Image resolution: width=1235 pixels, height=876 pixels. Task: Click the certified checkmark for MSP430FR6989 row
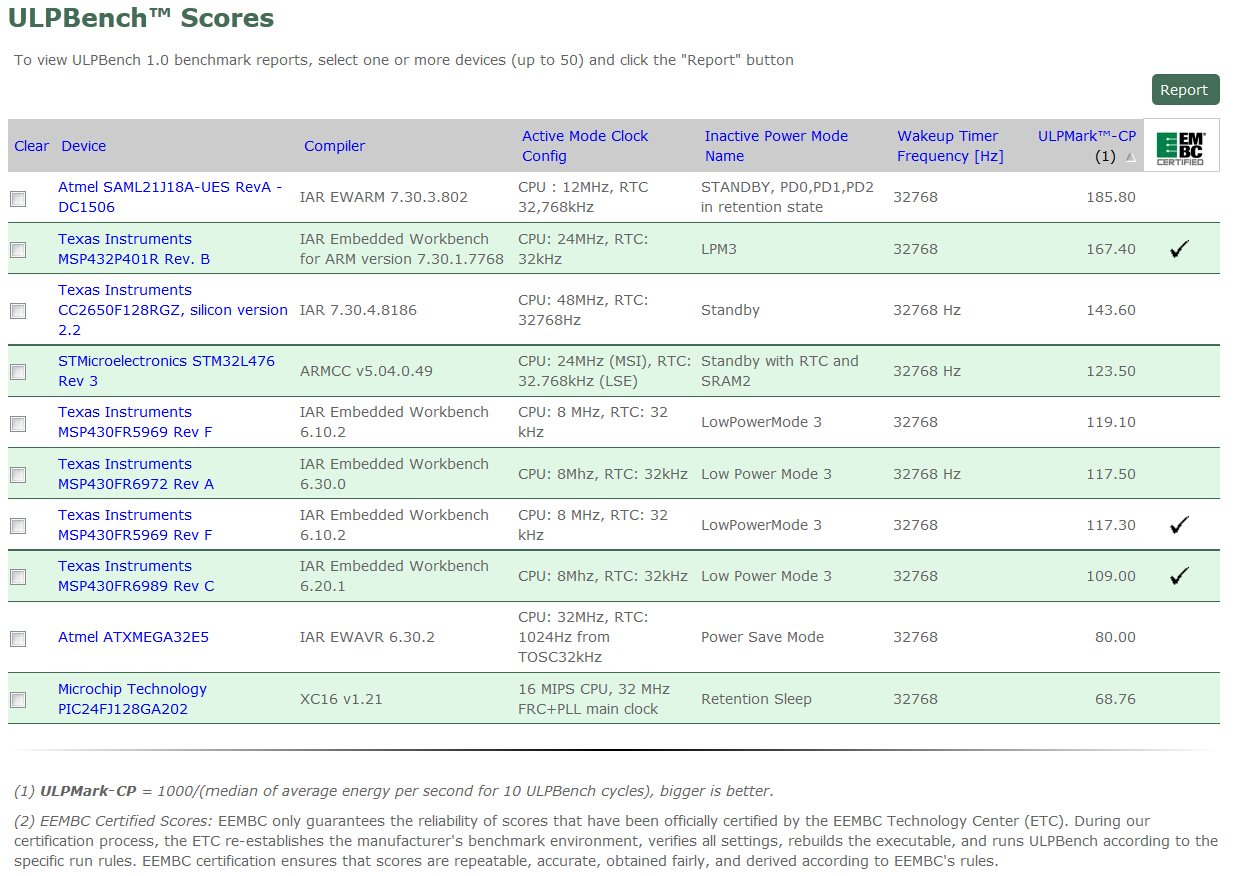point(1180,576)
